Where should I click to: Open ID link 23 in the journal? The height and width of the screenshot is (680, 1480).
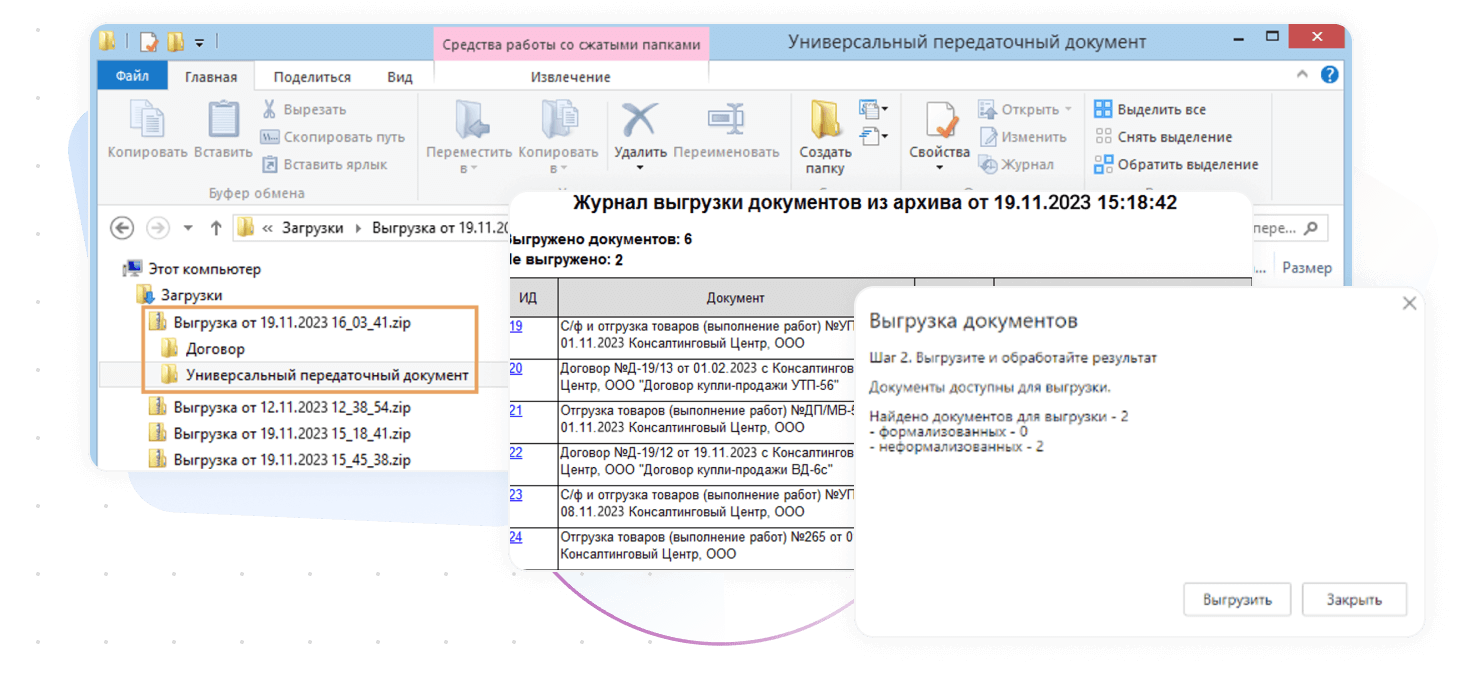point(516,494)
